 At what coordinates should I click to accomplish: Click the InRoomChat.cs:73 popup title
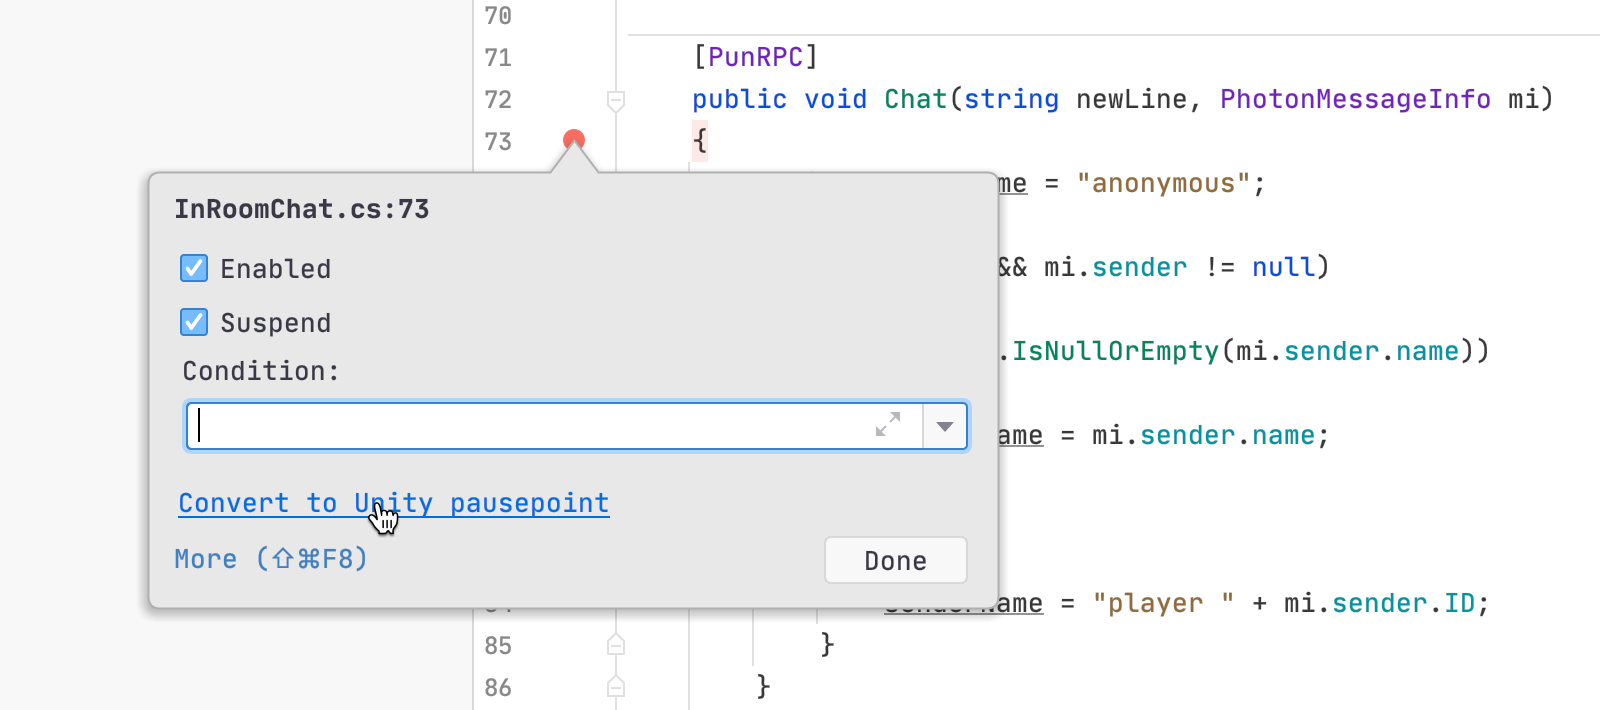(302, 209)
